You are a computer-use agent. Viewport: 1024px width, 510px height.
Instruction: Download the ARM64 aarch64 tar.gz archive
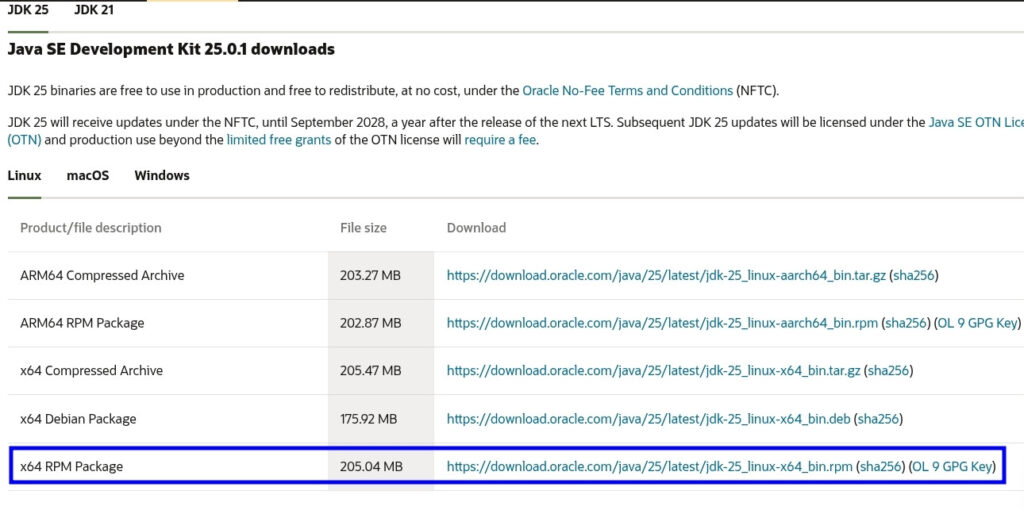[666, 276]
